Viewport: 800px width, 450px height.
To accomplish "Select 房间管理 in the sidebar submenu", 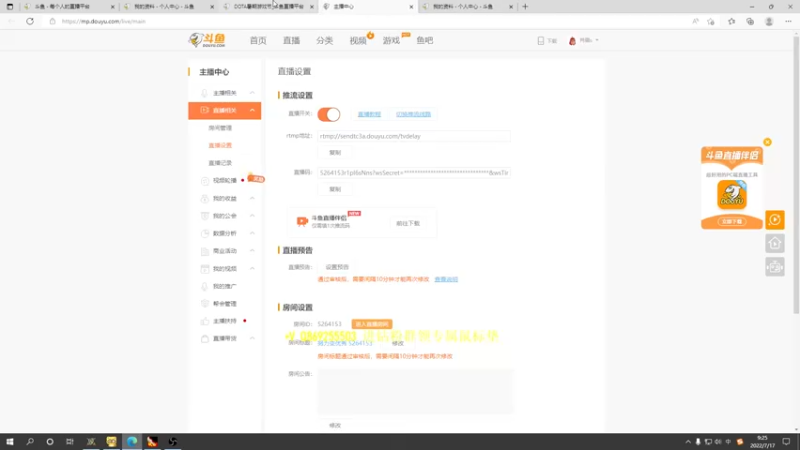I will tap(220, 128).
